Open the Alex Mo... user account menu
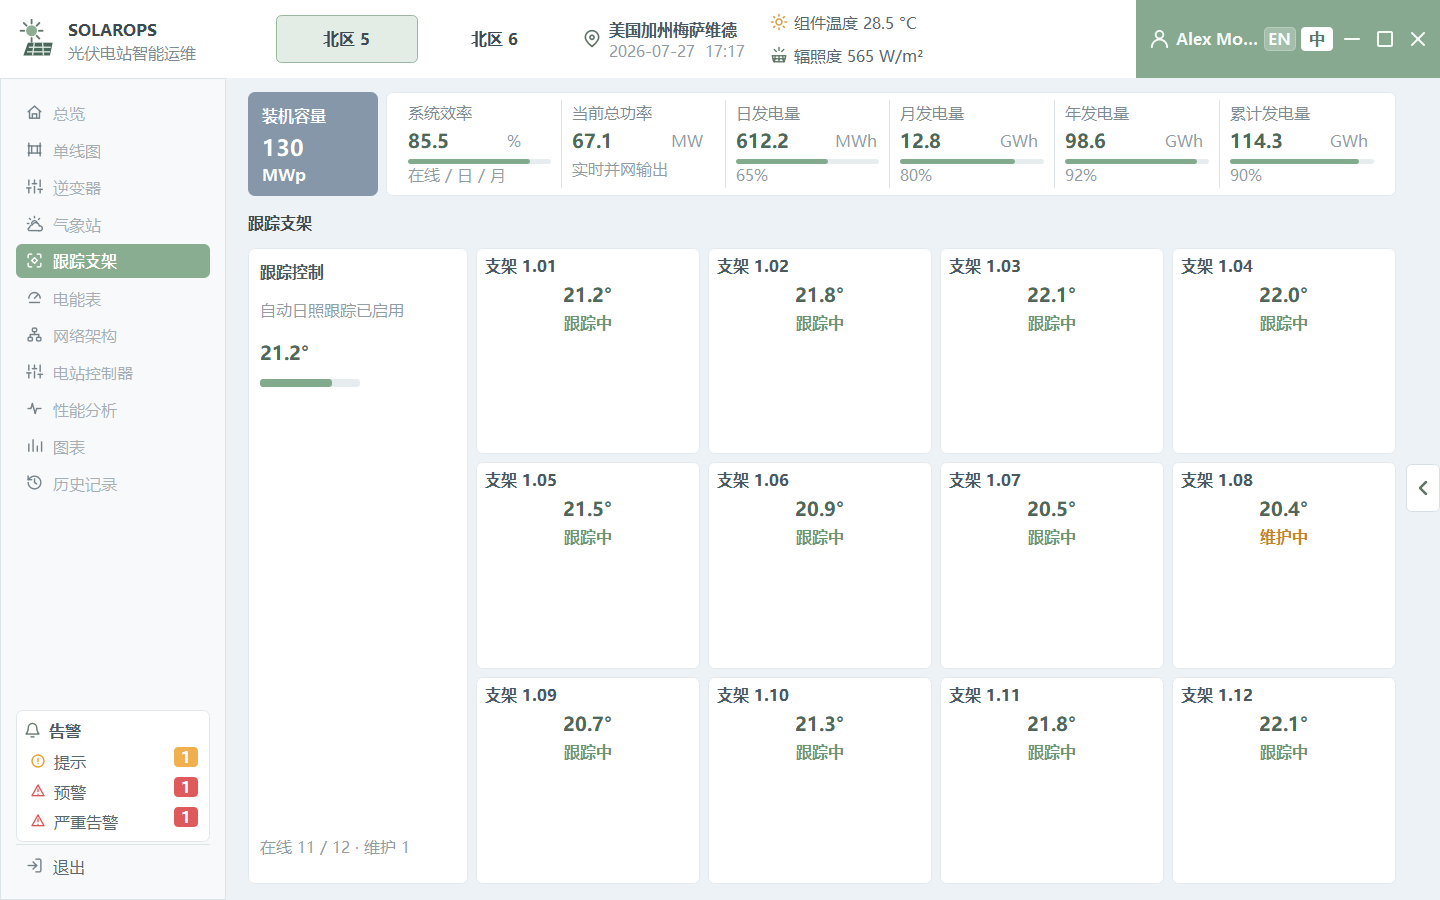 pyautogui.click(x=1204, y=39)
